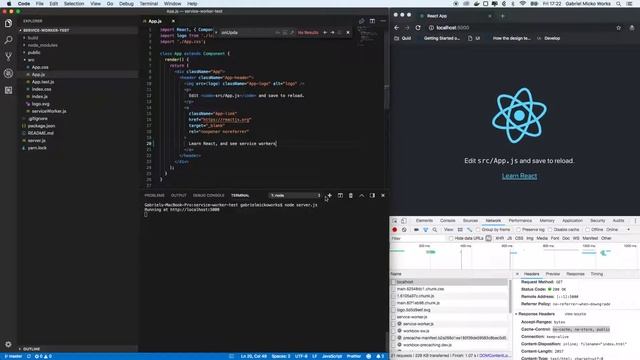
Task: Enable the Offline checkbox in DevTools
Action: 587,230
